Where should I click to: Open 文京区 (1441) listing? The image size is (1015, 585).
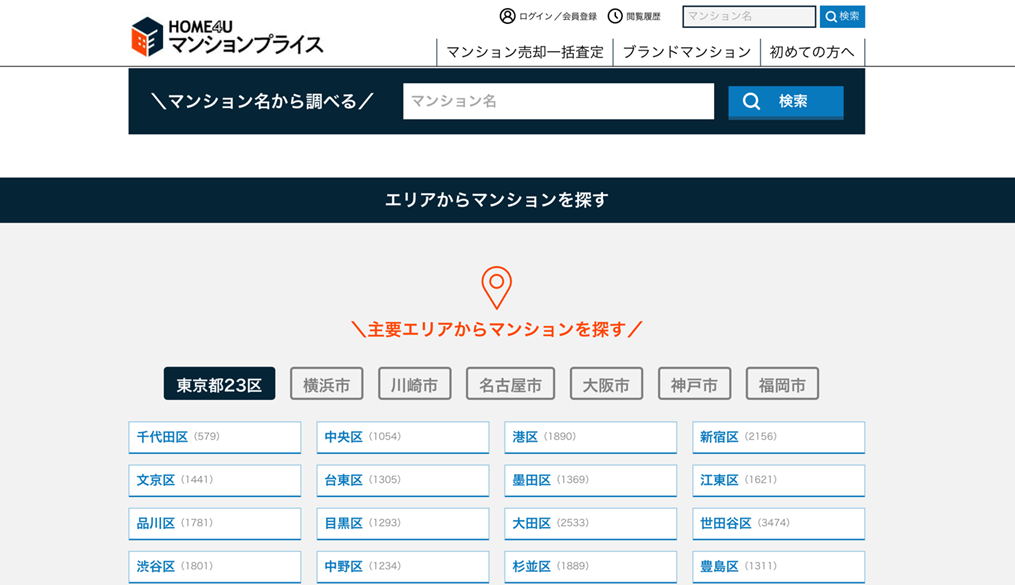point(215,480)
